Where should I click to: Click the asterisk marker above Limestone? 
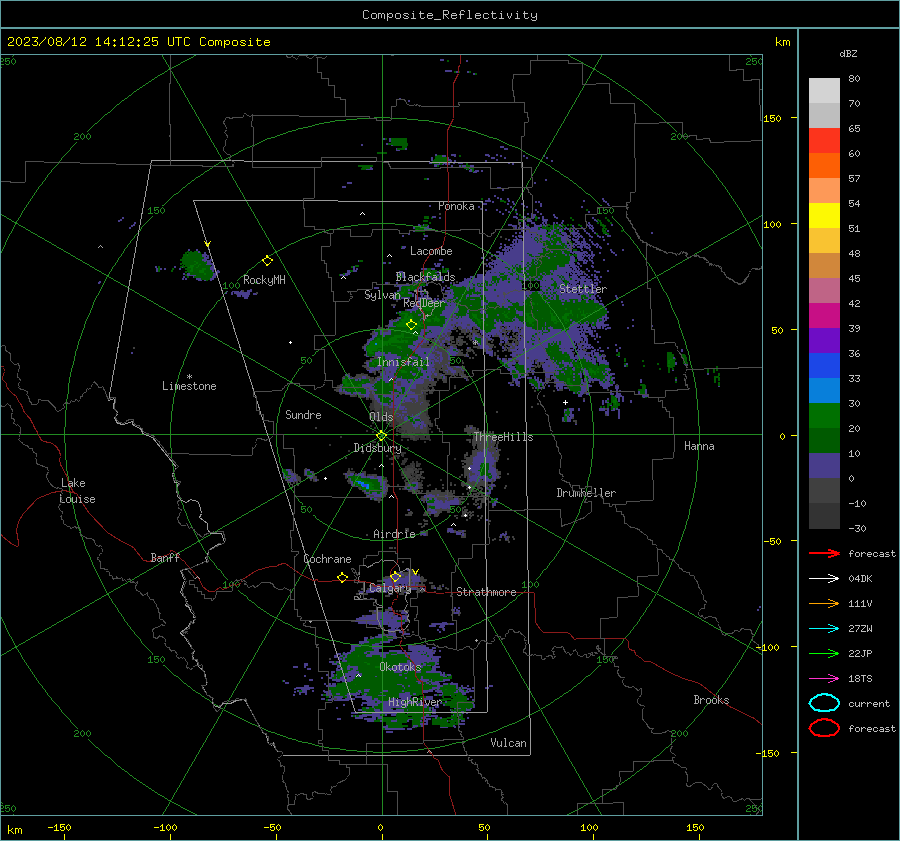point(189,377)
